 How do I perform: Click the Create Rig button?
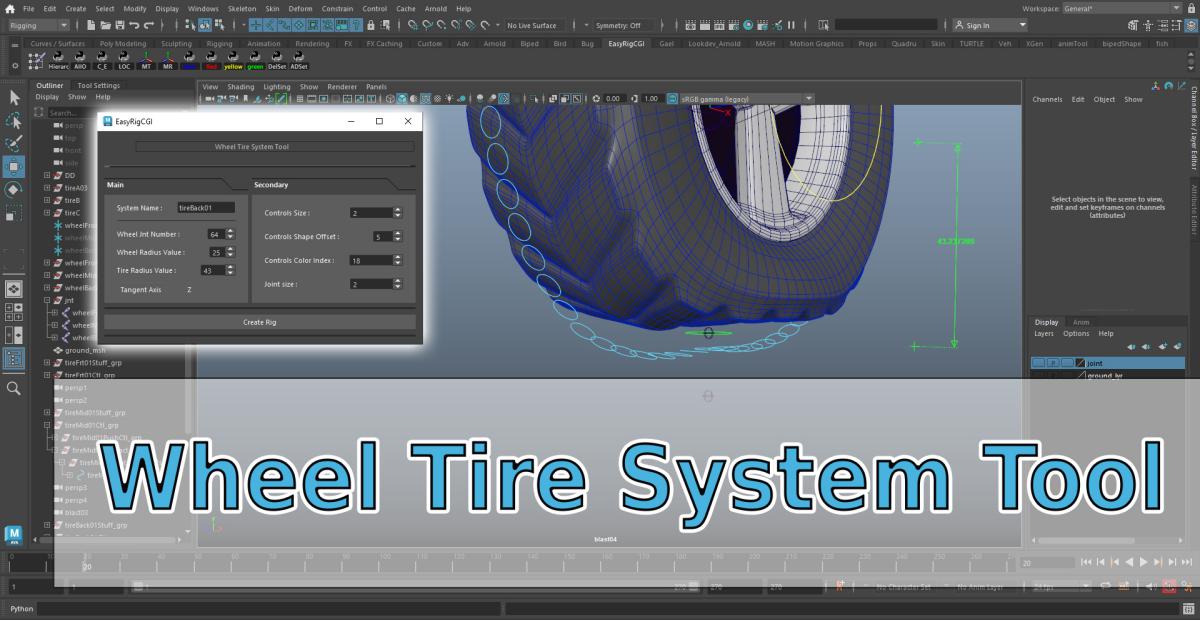click(x=259, y=322)
